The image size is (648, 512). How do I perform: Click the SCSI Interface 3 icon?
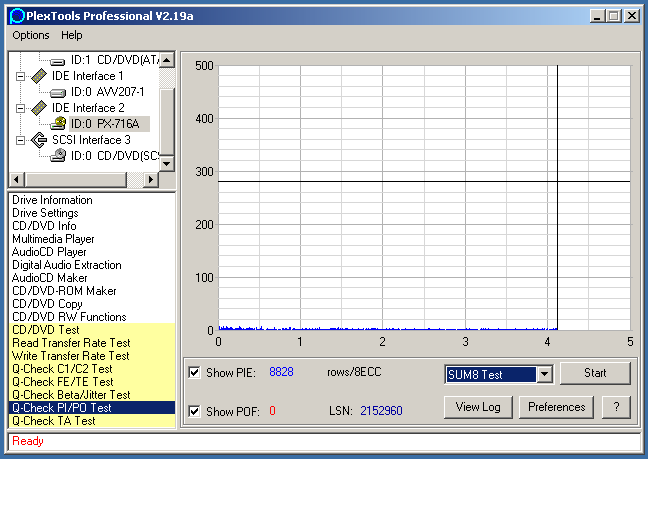tap(38, 140)
